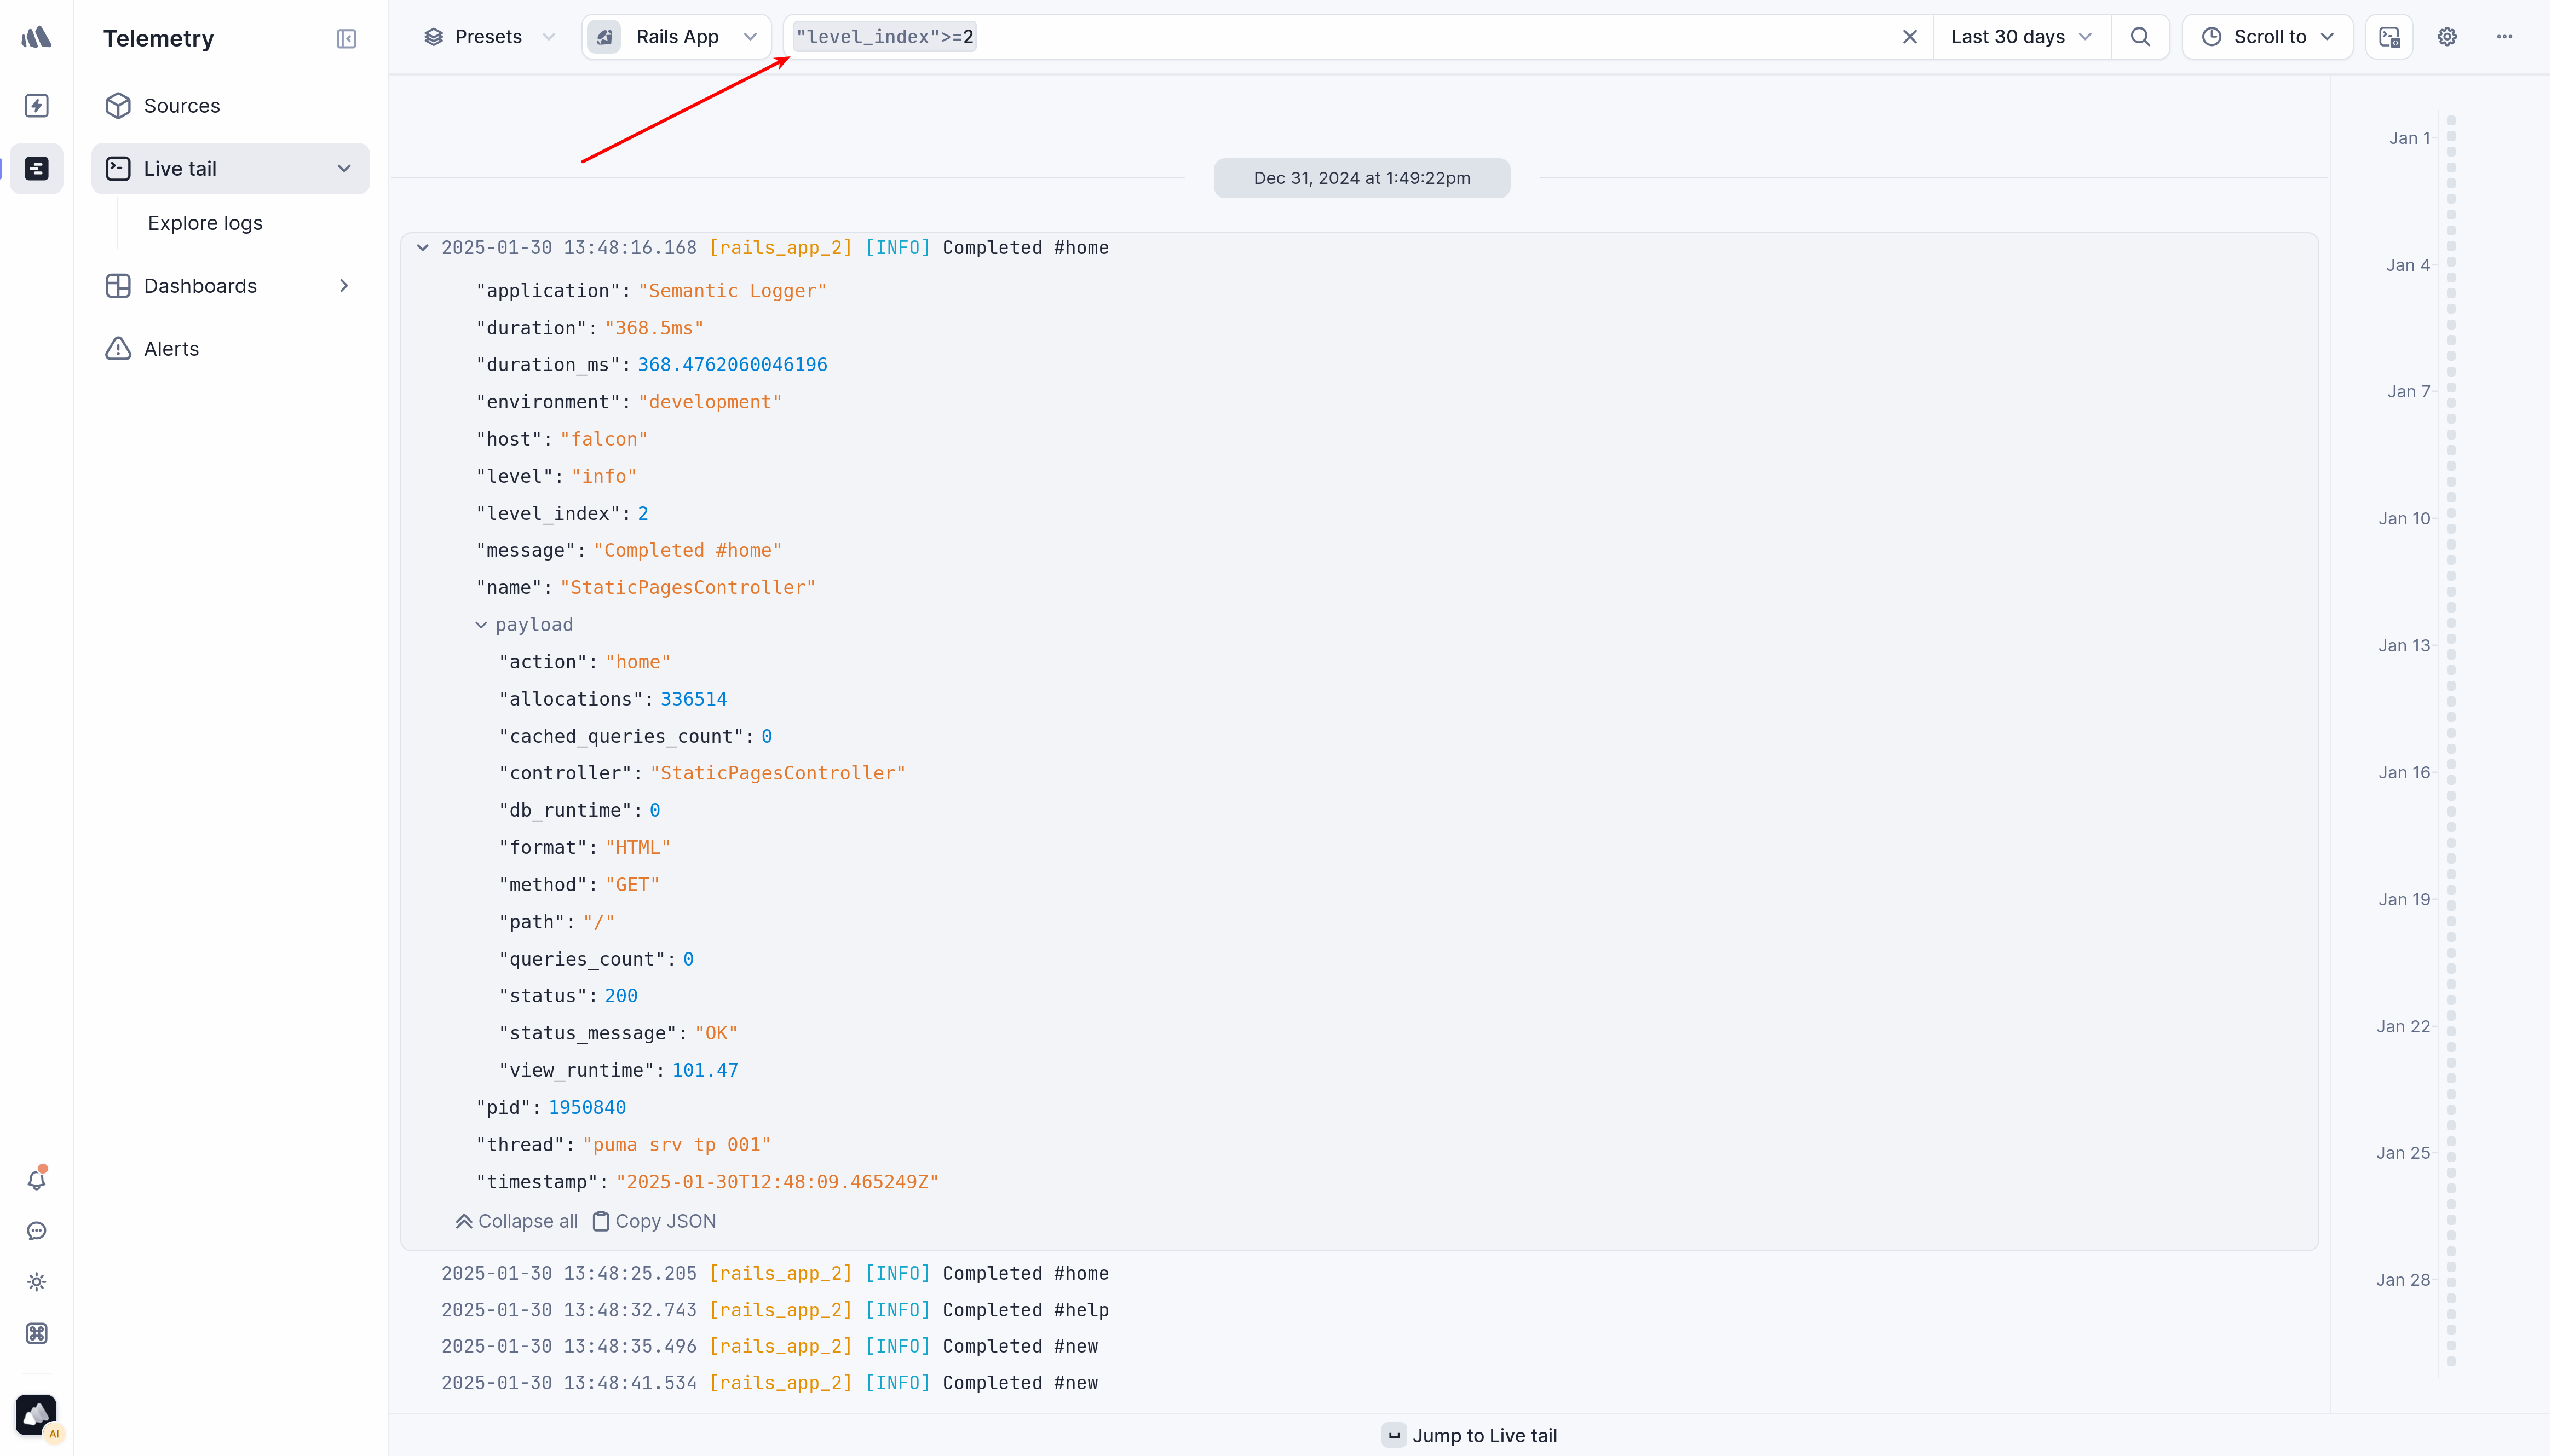Click the settings gear in the top toolbar

pyautogui.click(x=2446, y=36)
